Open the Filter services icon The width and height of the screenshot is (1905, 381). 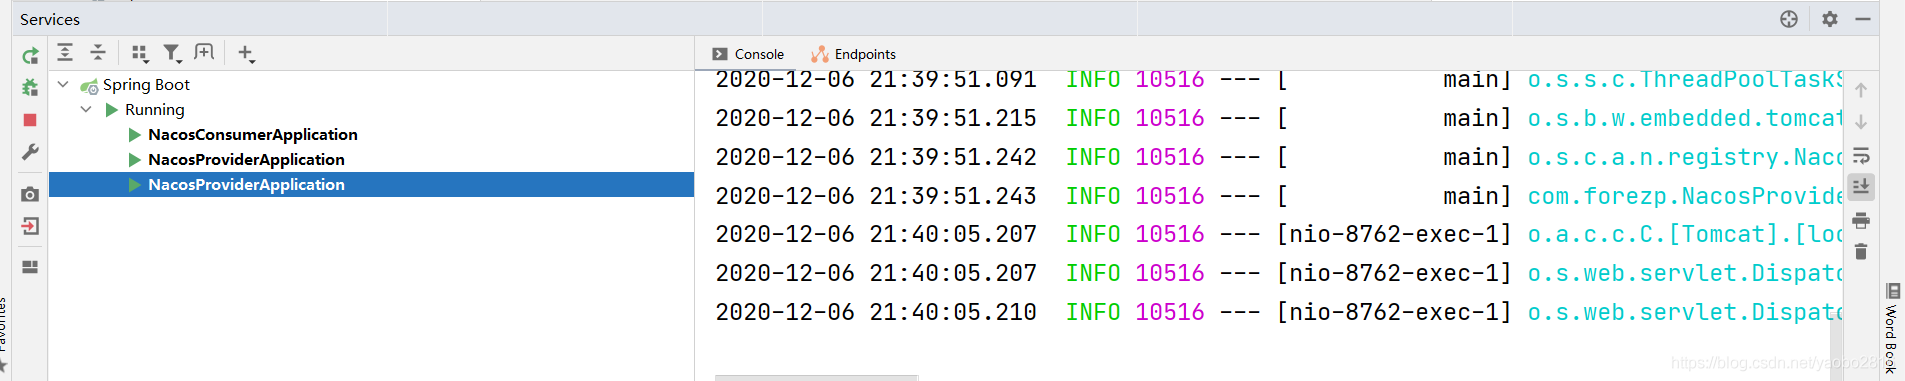[x=172, y=53]
